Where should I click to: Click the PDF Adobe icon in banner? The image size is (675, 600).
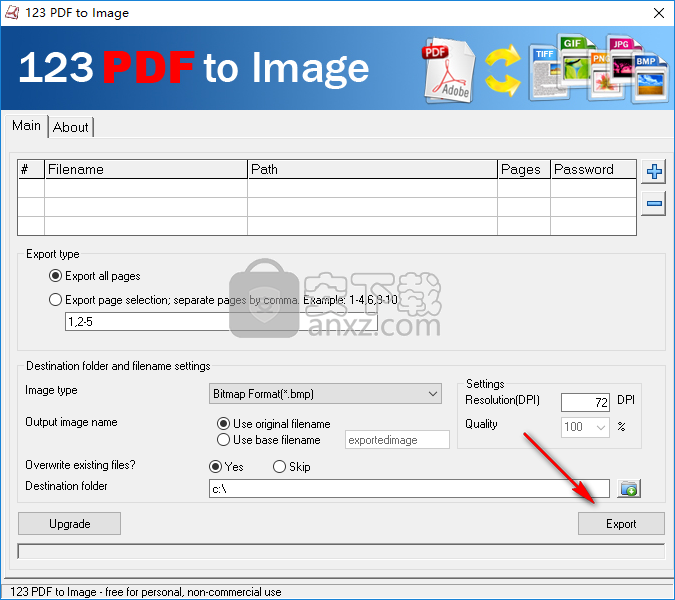(449, 71)
